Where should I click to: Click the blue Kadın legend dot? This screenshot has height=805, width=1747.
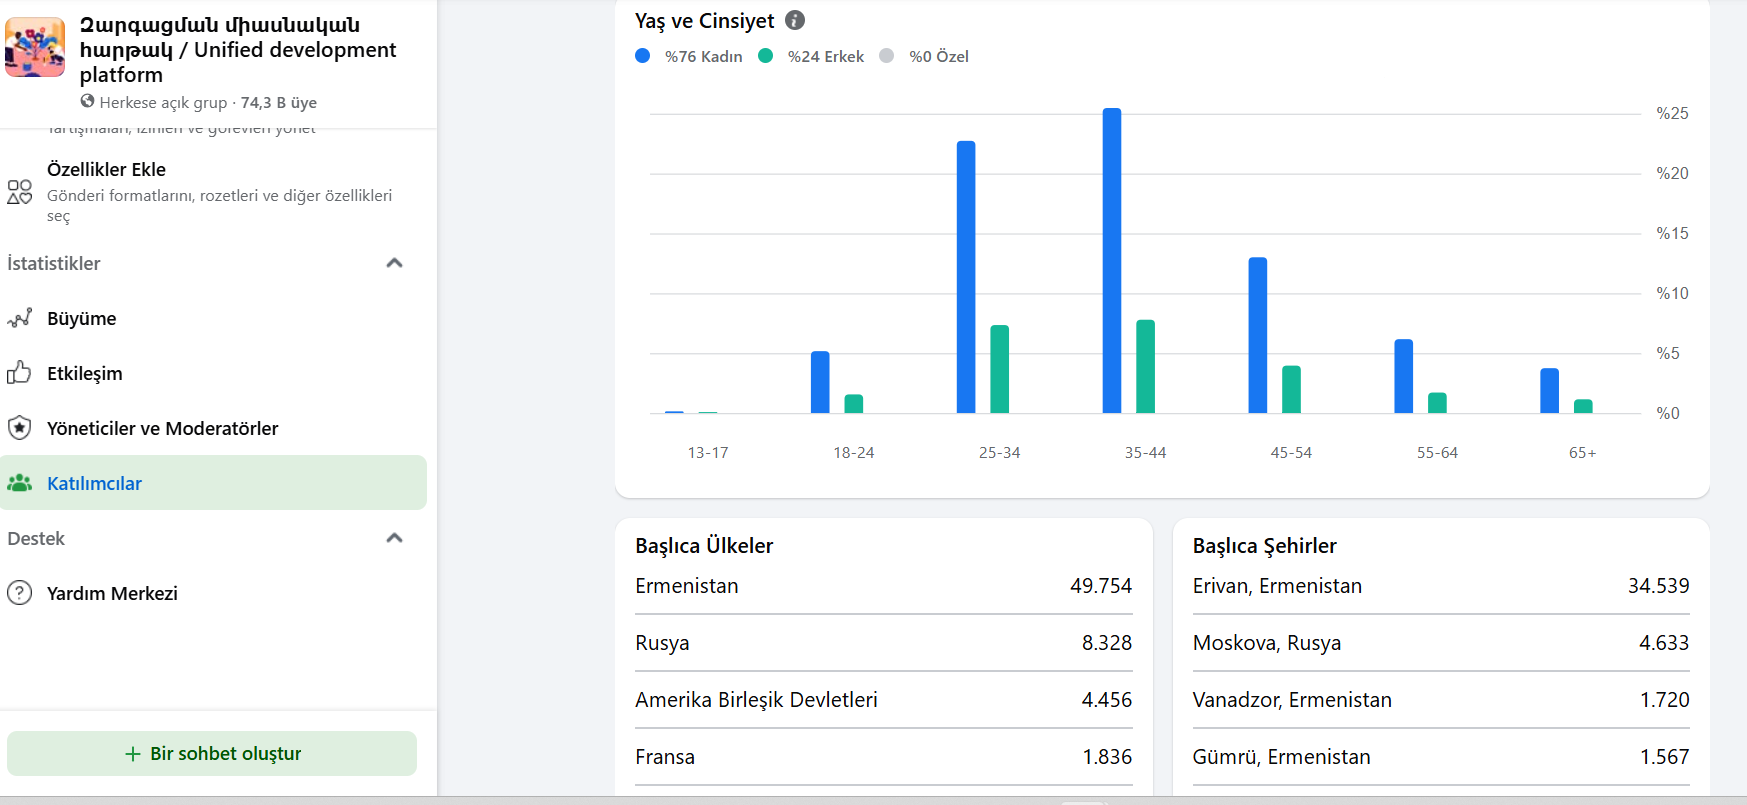[643, 56]
